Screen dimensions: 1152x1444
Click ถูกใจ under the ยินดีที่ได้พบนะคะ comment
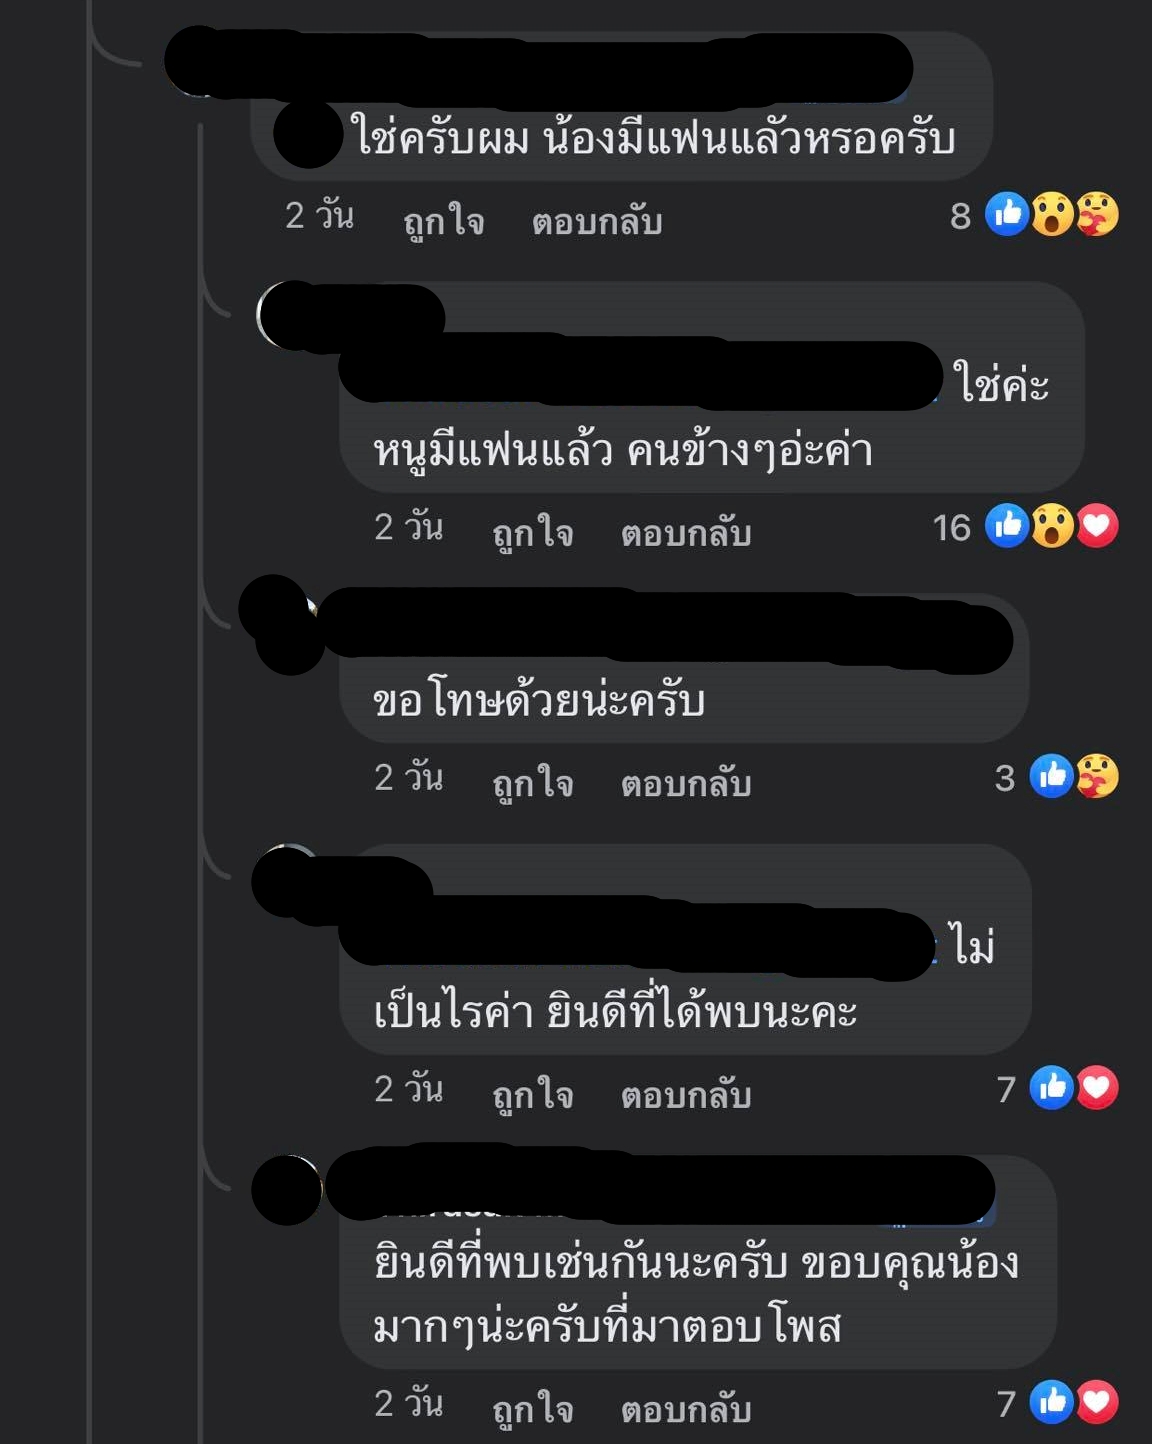(533, 1094)
